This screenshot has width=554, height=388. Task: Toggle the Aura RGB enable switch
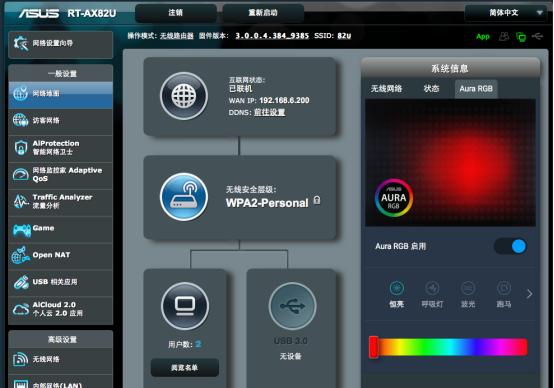point(510,246)
